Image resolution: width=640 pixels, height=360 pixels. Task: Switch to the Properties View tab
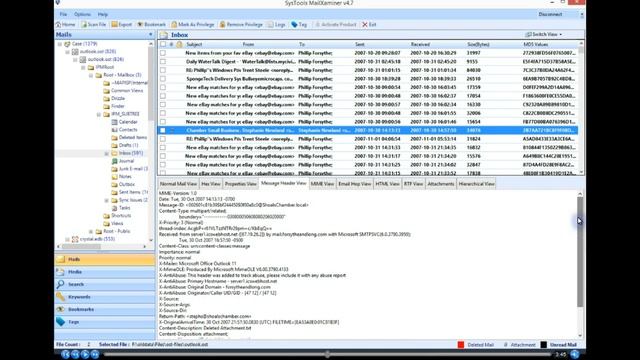click(x=240, y=184)
